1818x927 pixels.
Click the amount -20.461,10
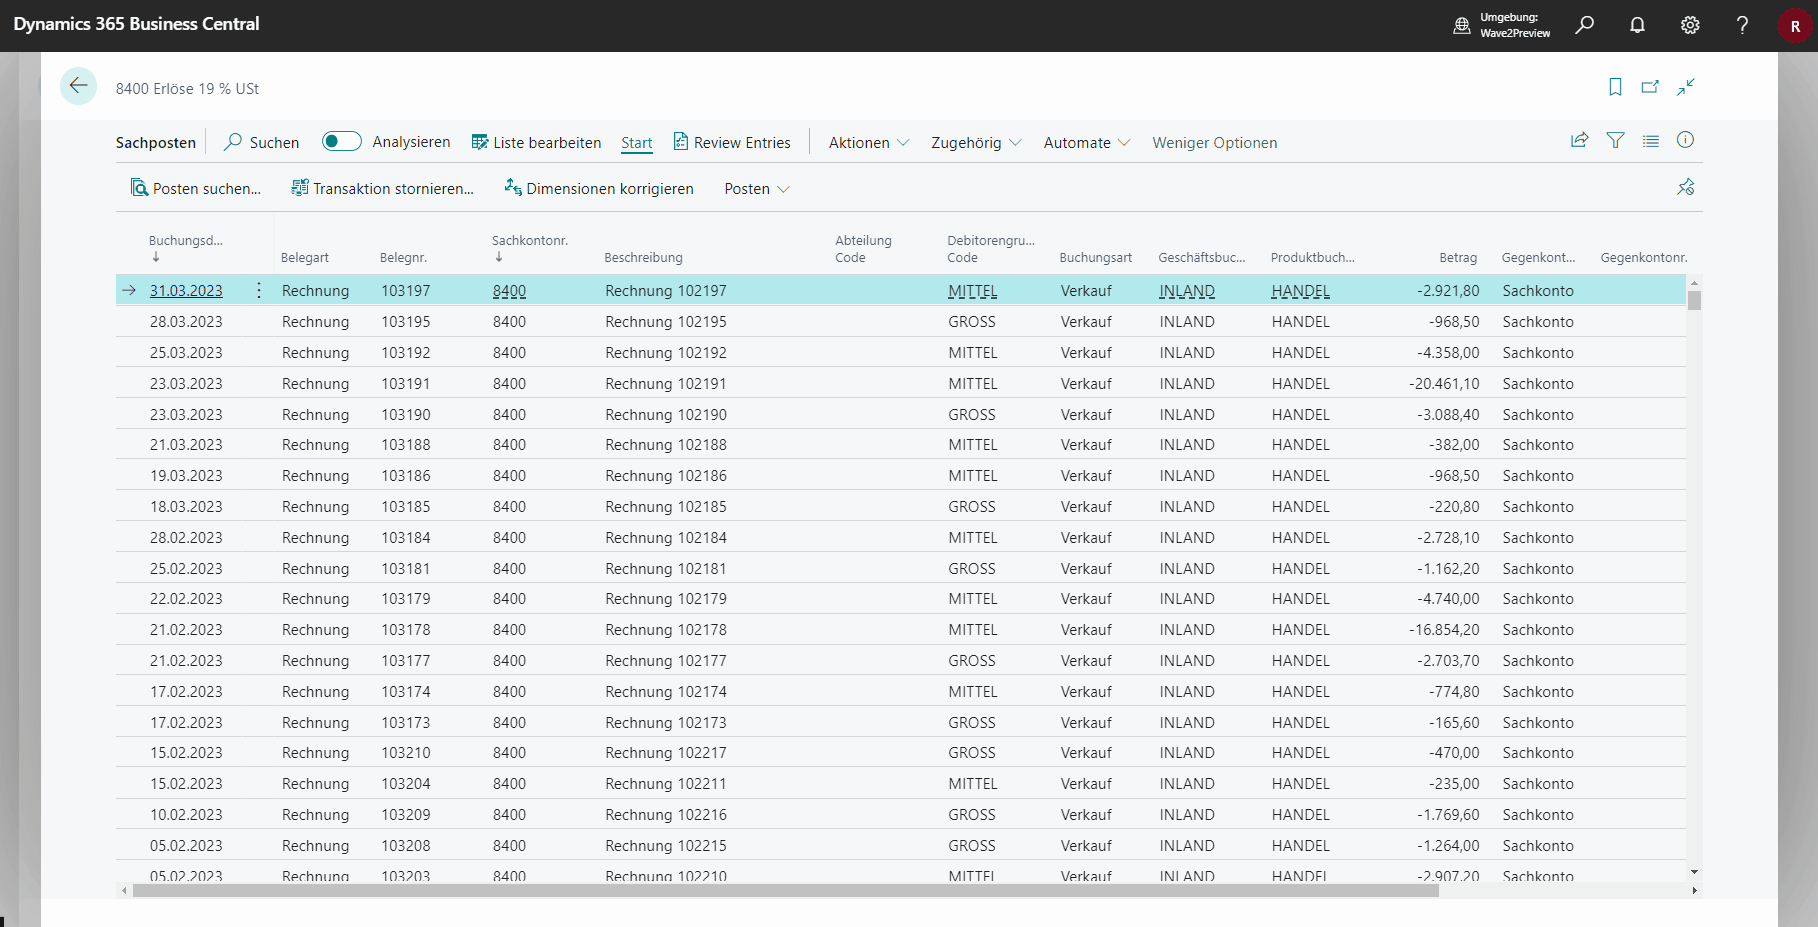point(1444,383)
